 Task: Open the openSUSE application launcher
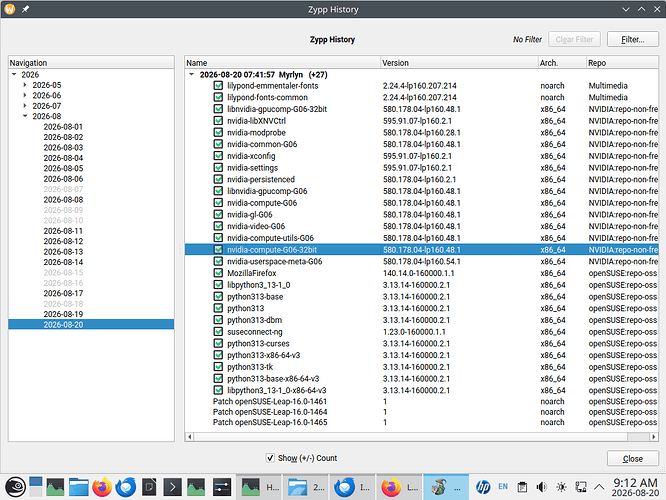point(16,487)
